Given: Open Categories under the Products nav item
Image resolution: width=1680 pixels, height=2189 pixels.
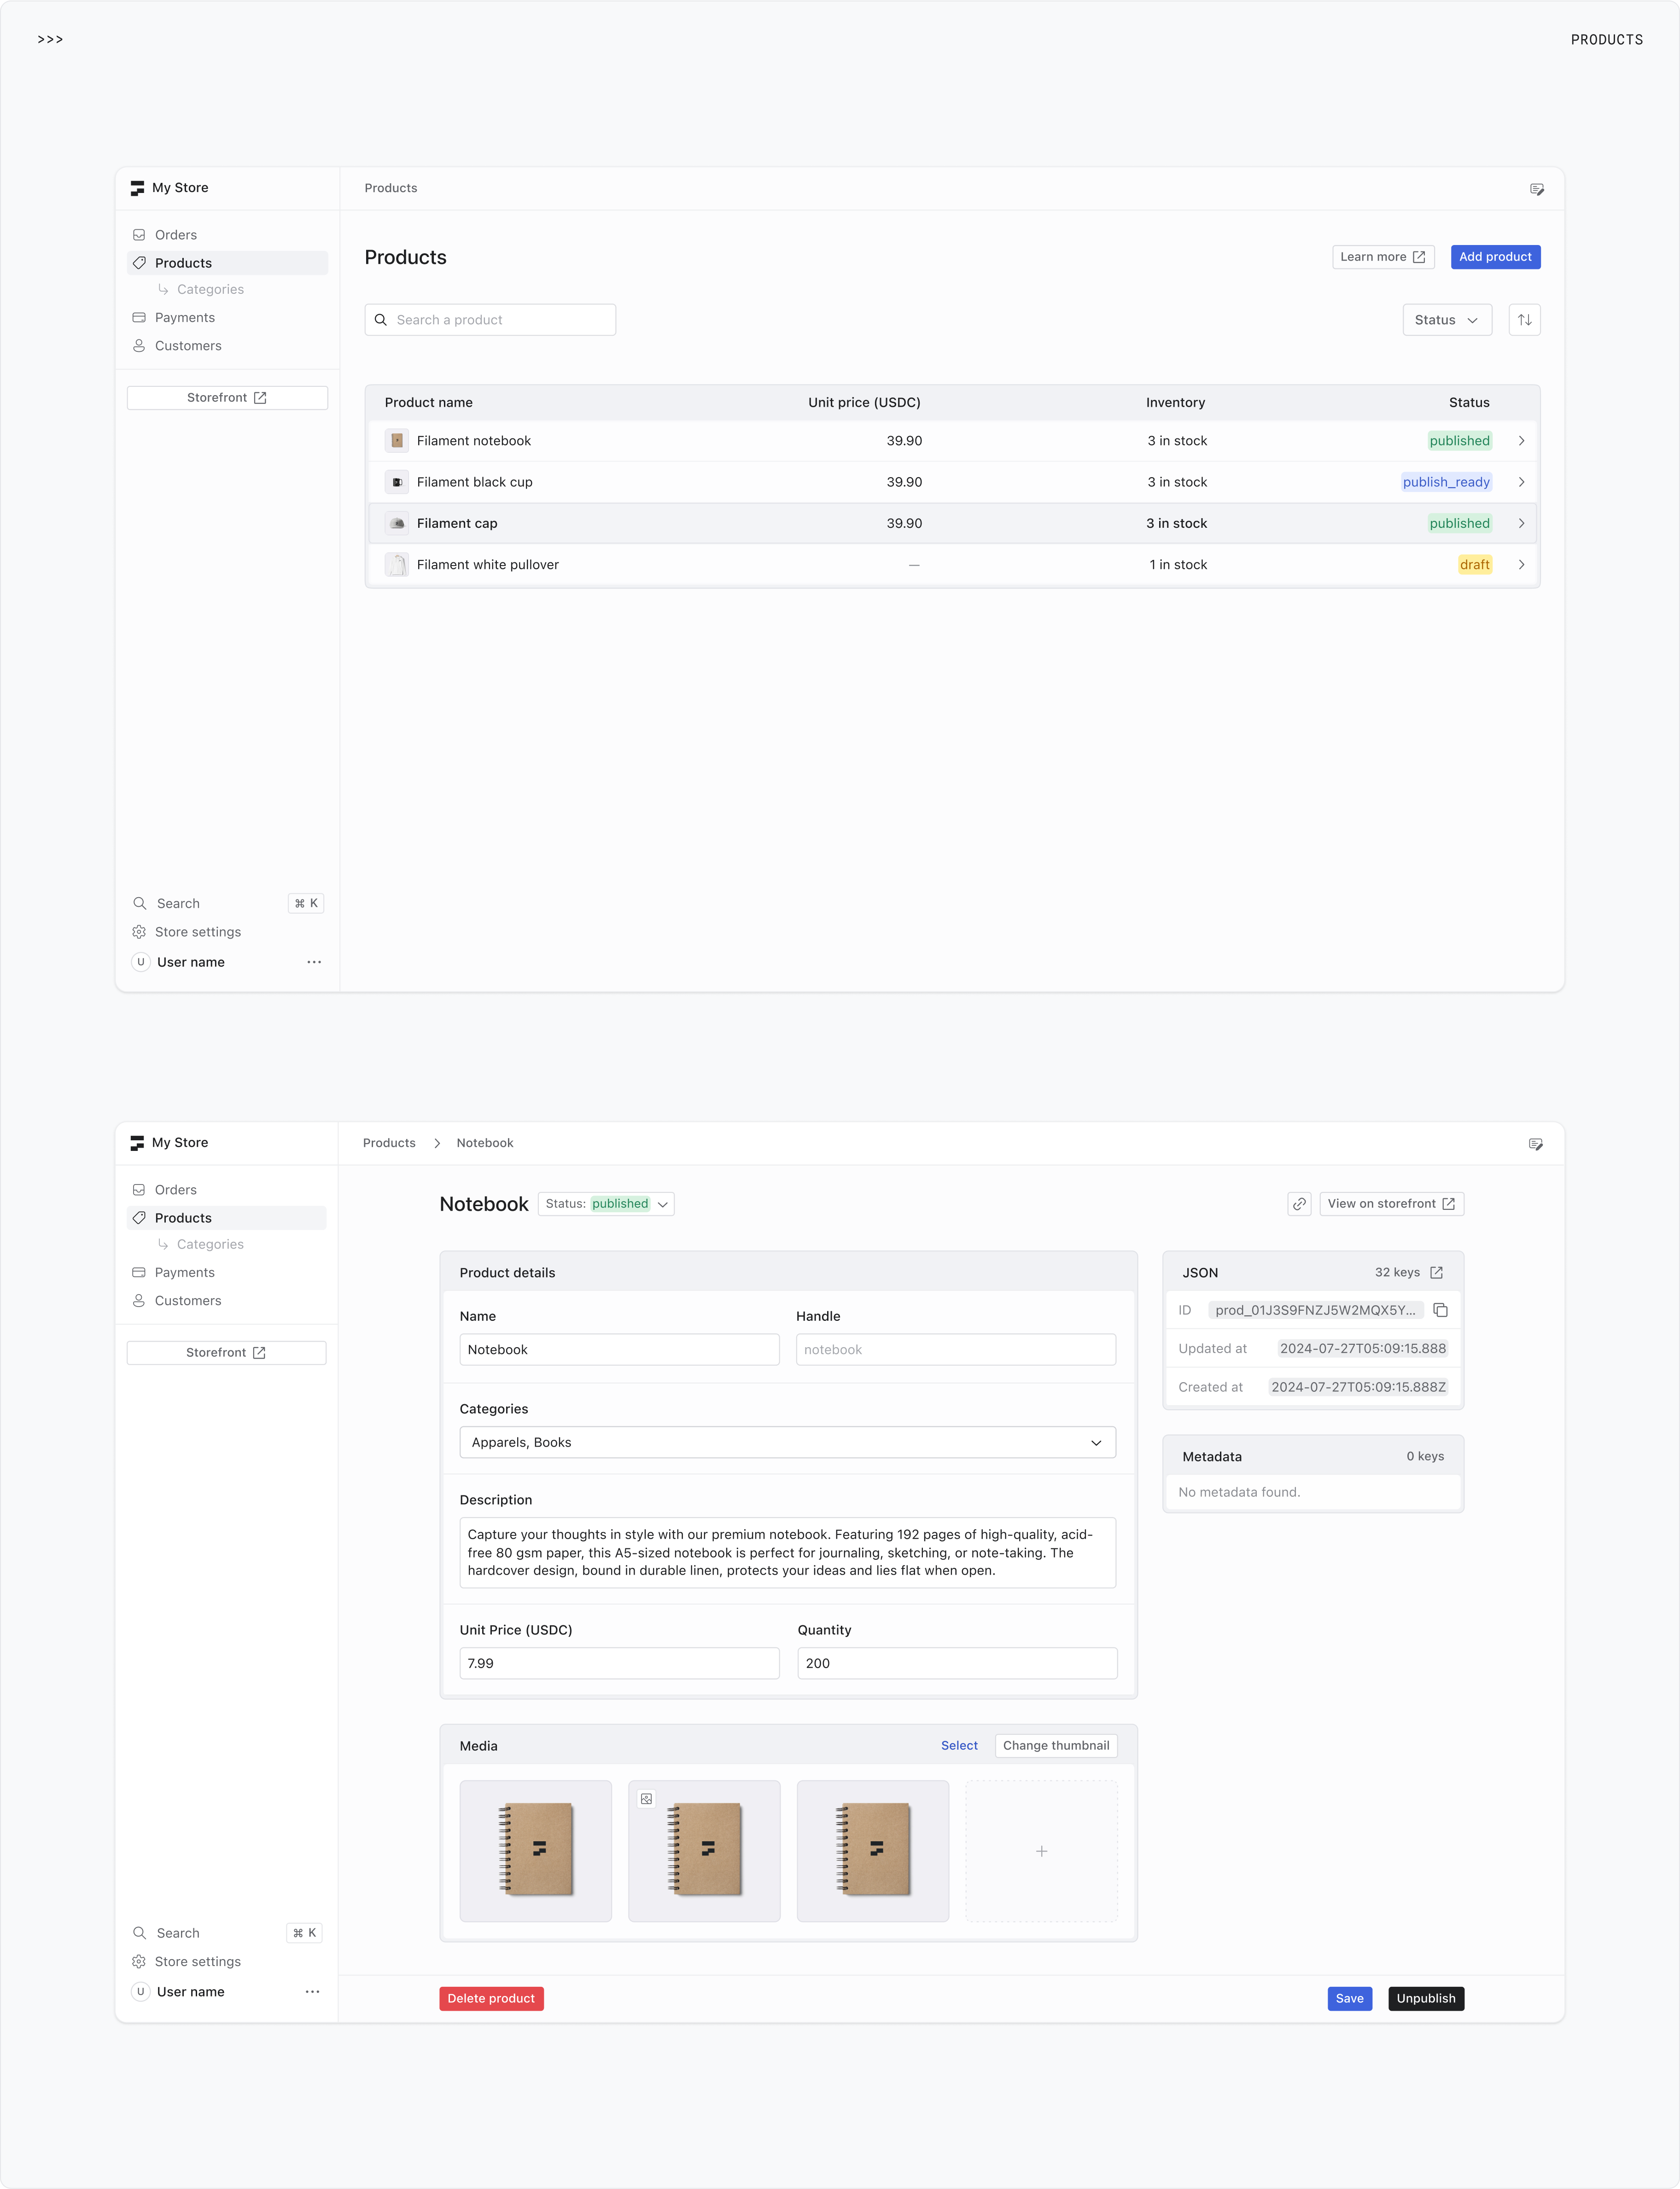Looking at the screenshot, I should (210, 289).
